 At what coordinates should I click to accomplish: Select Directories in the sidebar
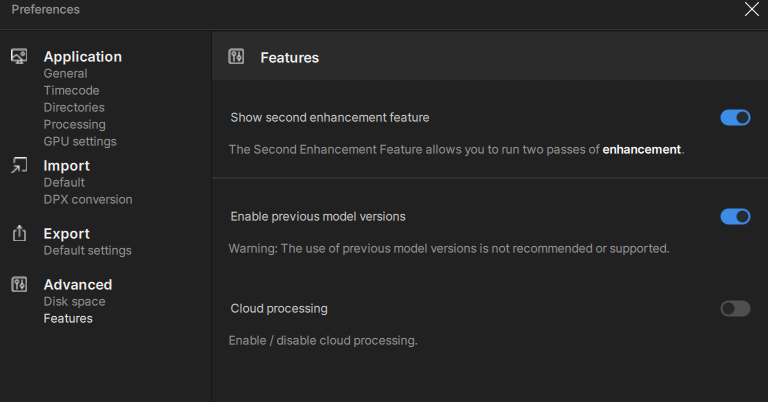click(74, 108)
